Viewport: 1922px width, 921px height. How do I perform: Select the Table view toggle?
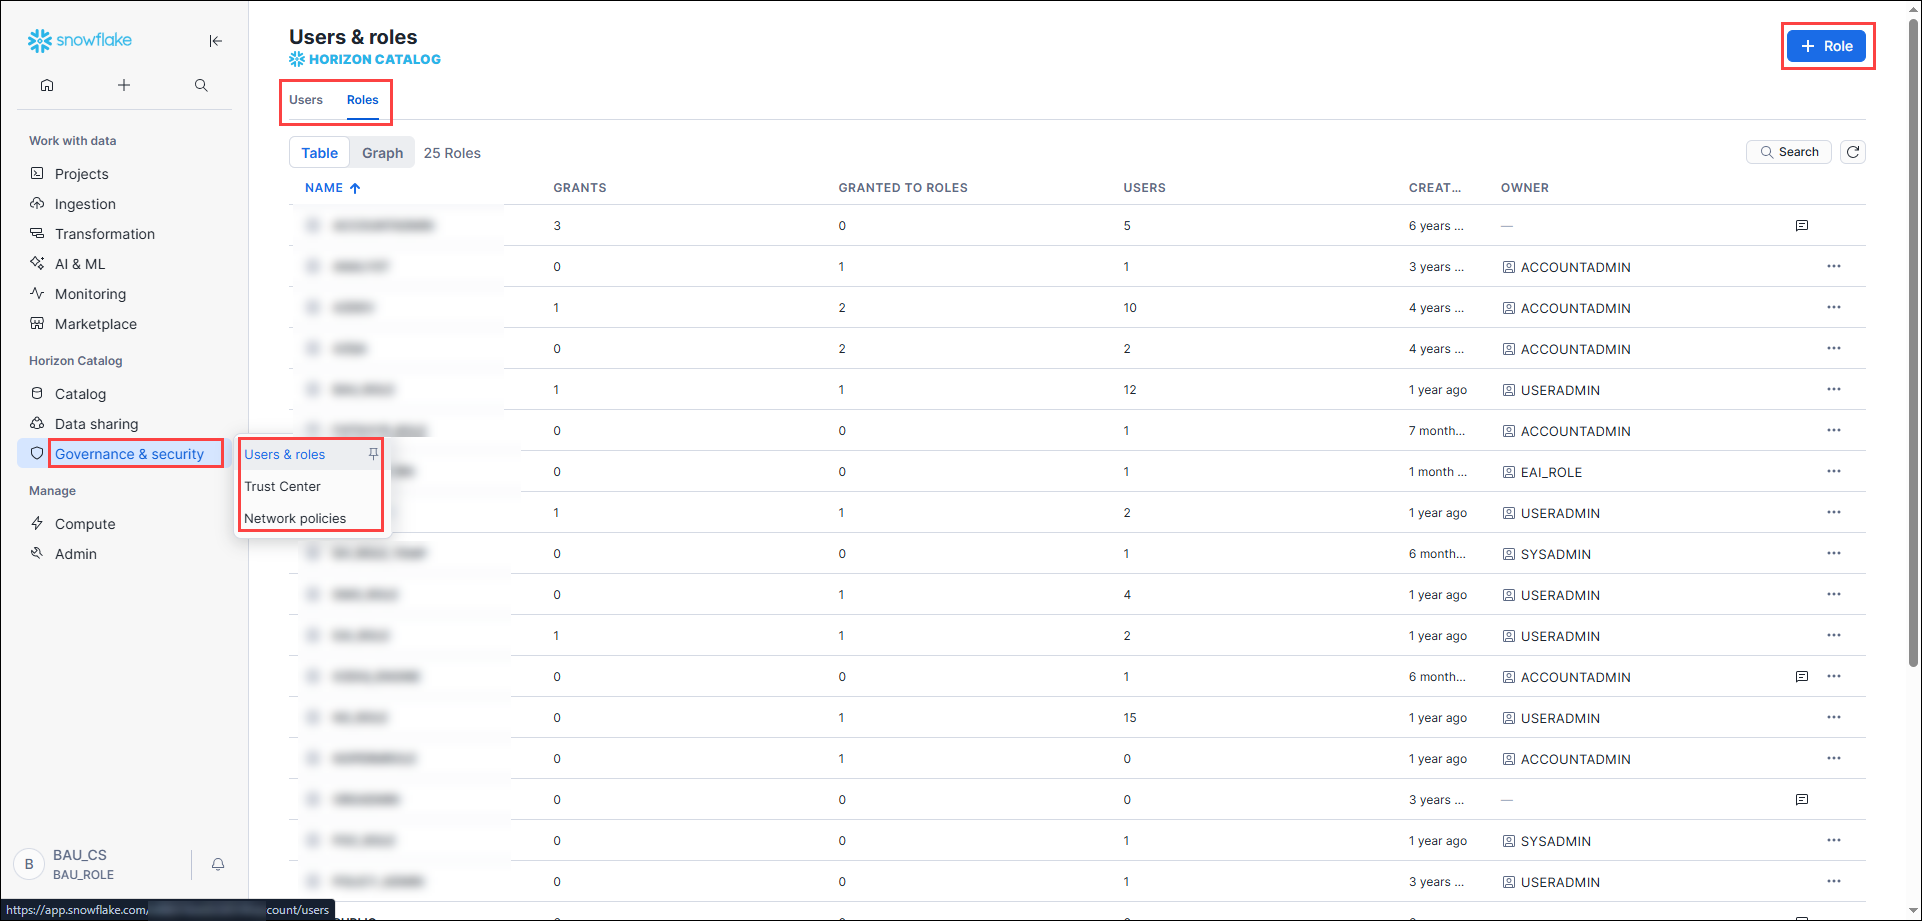coord(319,153)
